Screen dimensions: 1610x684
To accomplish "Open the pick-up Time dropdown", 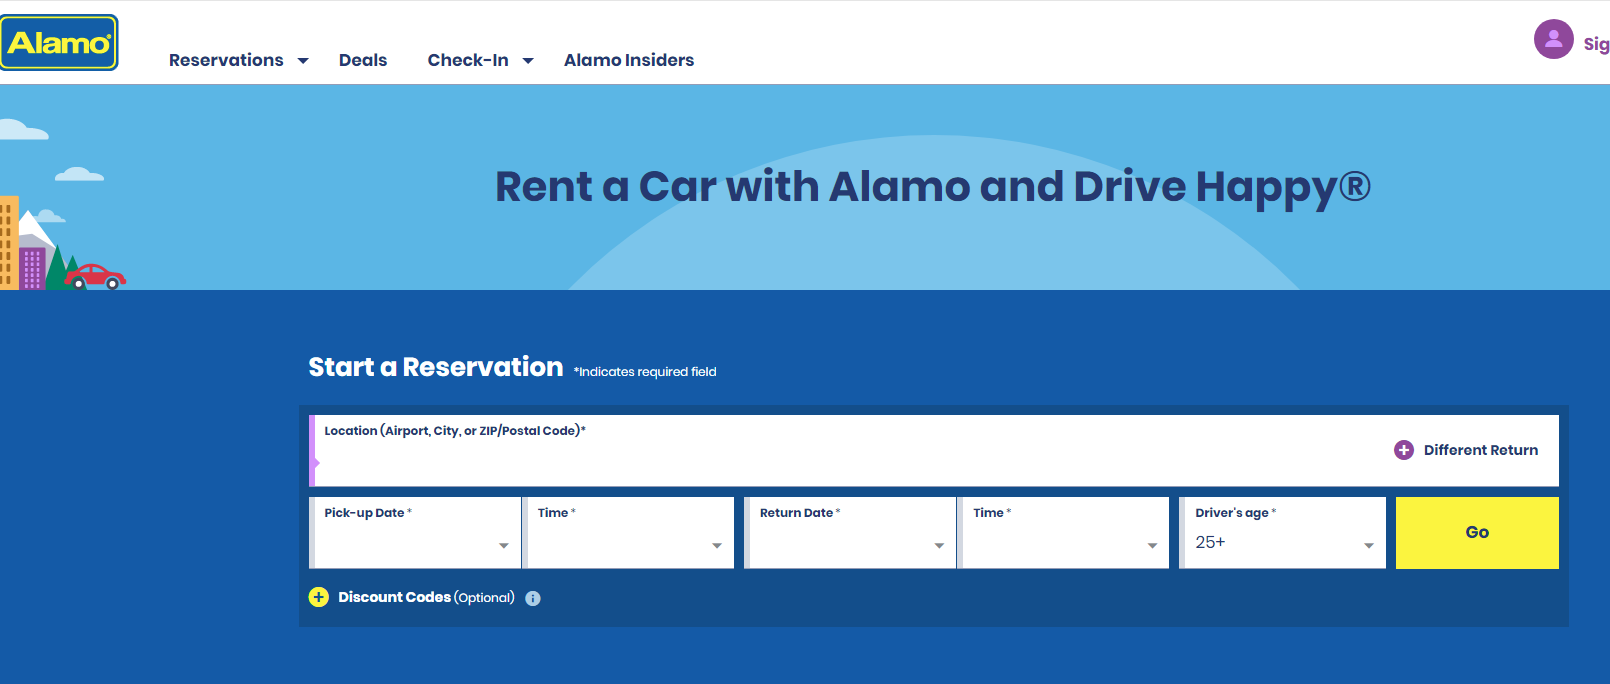I will [x=630, y=532].
